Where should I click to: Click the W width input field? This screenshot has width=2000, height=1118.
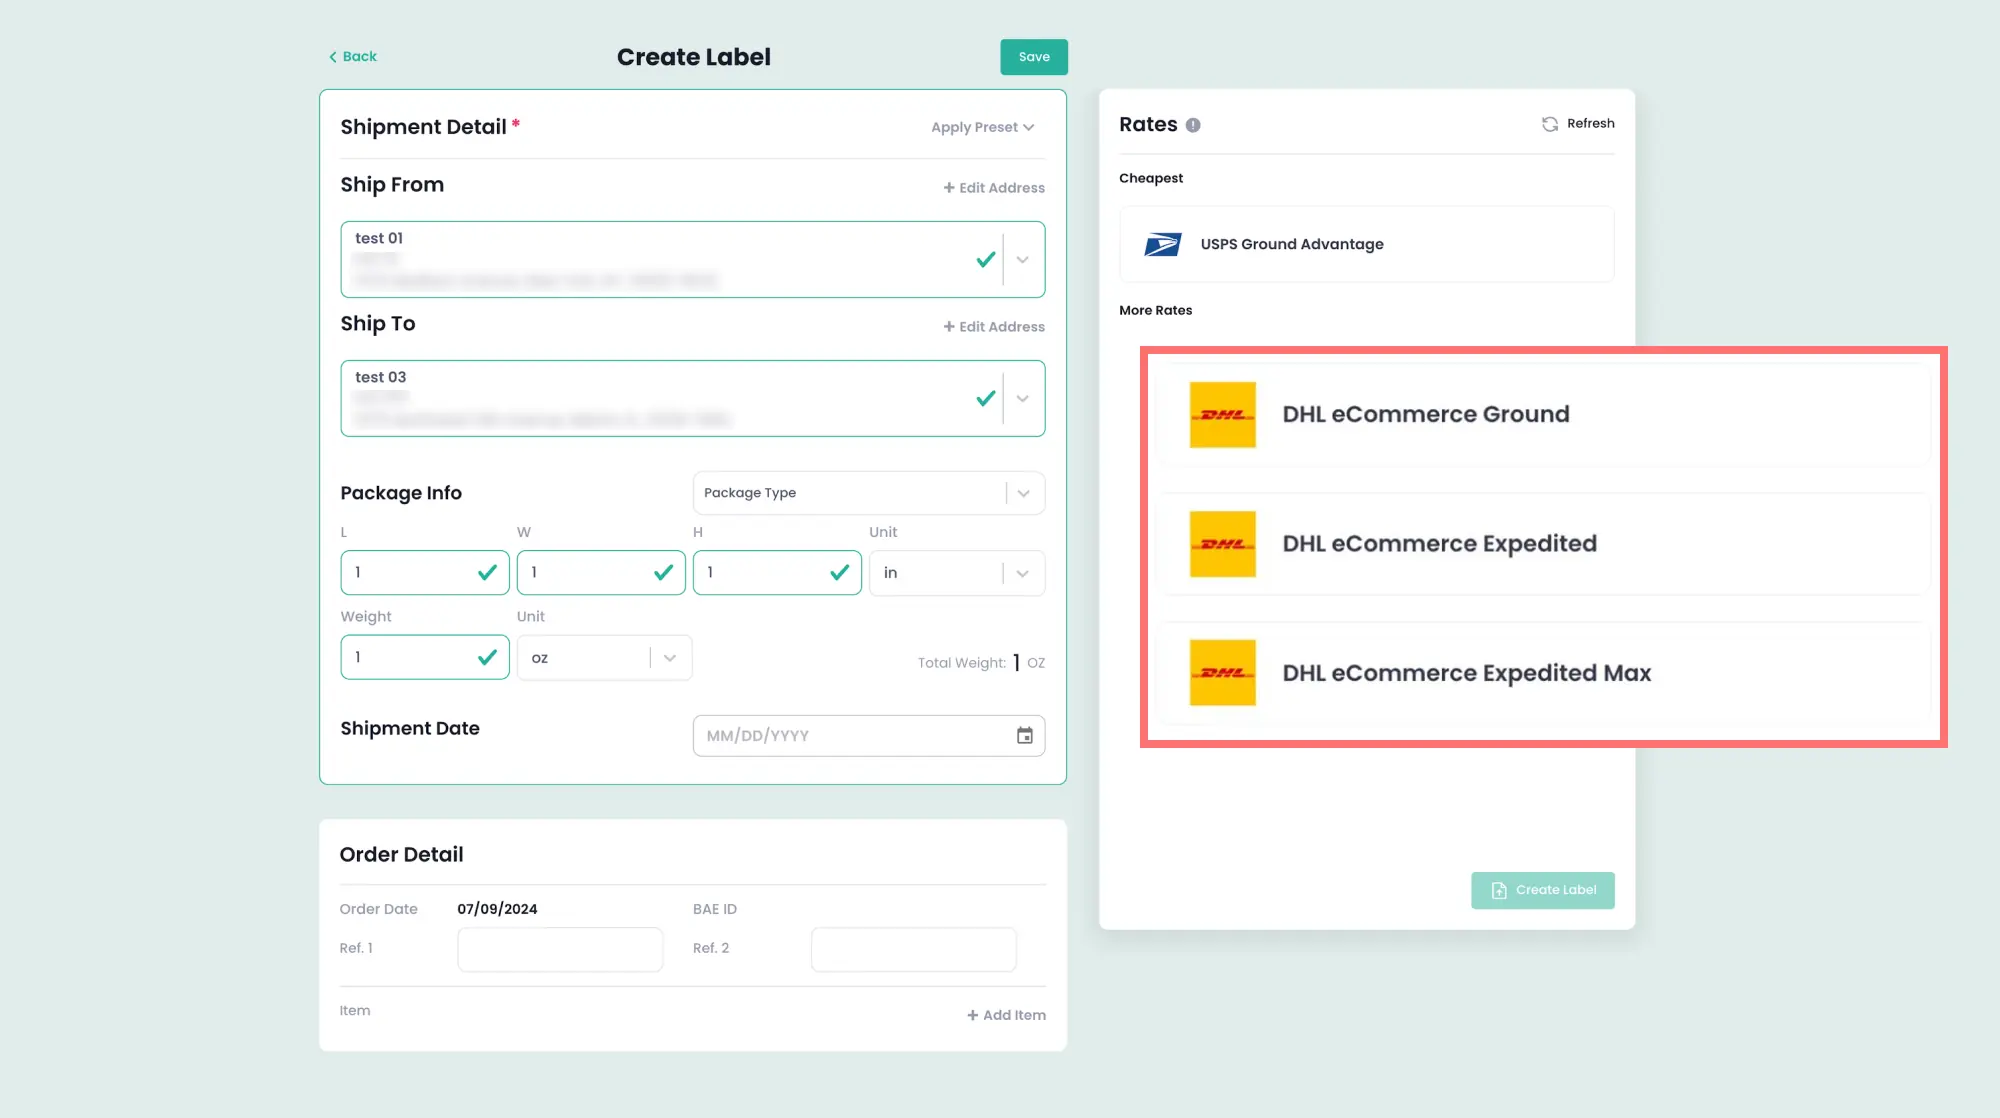[x=601, y=572]
